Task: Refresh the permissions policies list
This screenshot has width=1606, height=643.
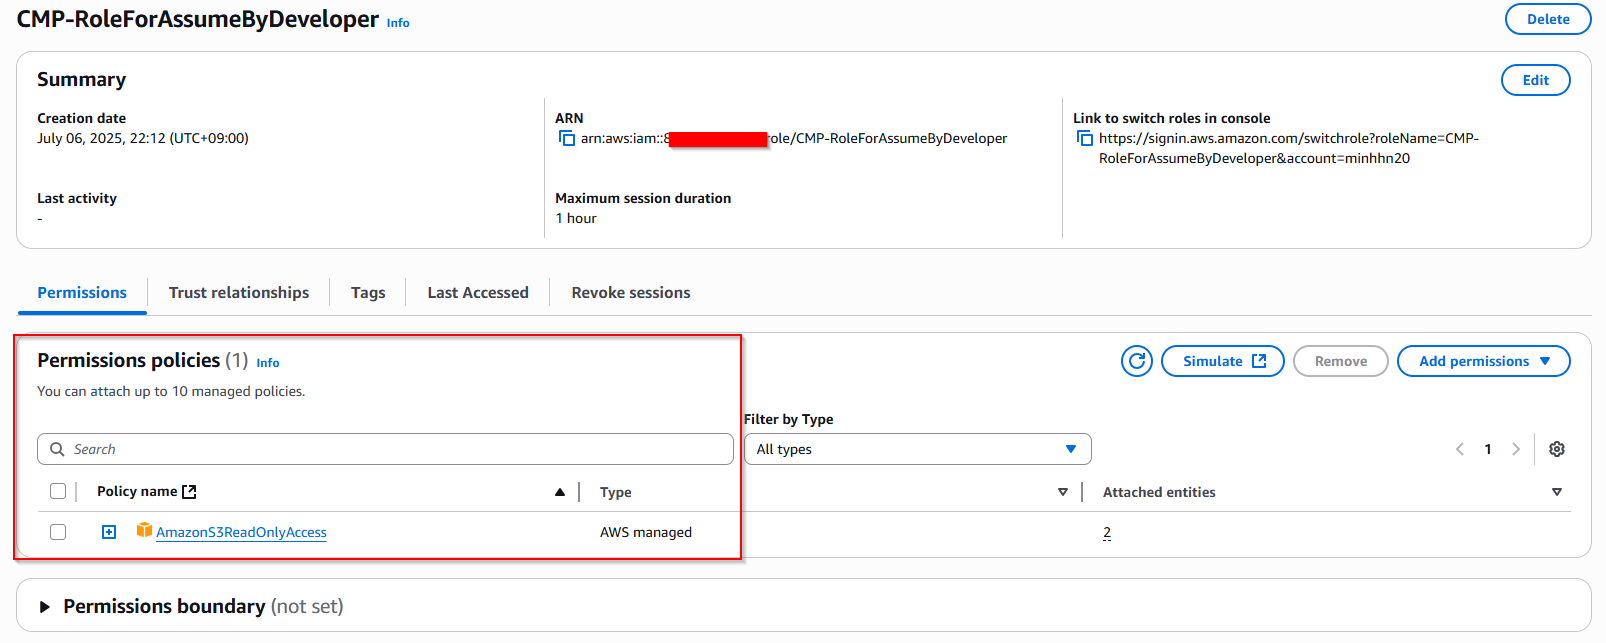Action: coord(1136,361)
